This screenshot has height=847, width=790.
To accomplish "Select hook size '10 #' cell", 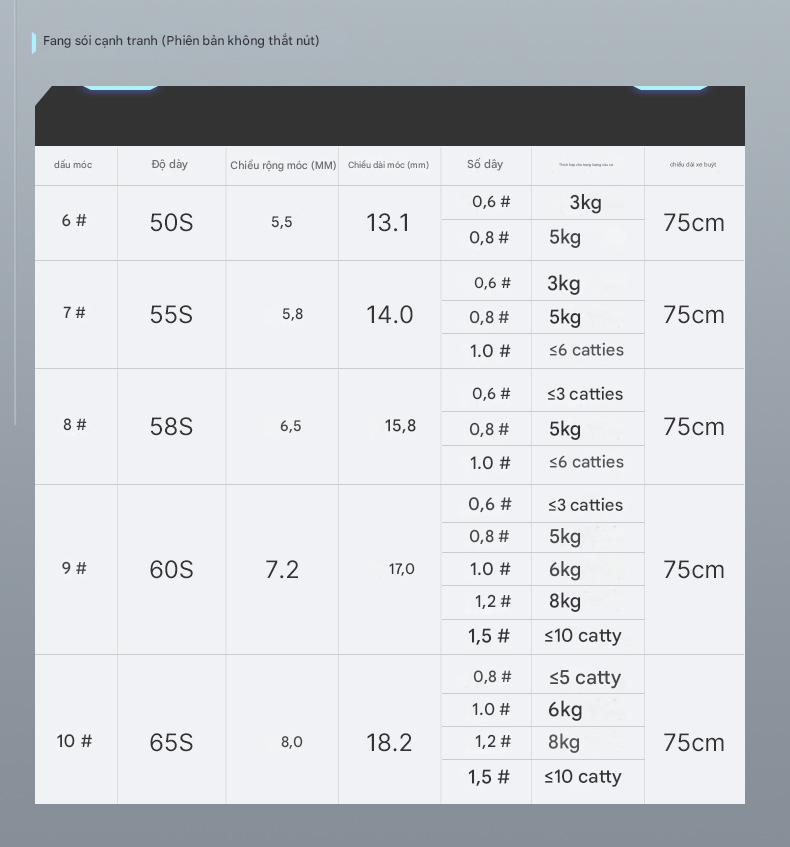I will [74, 741].
